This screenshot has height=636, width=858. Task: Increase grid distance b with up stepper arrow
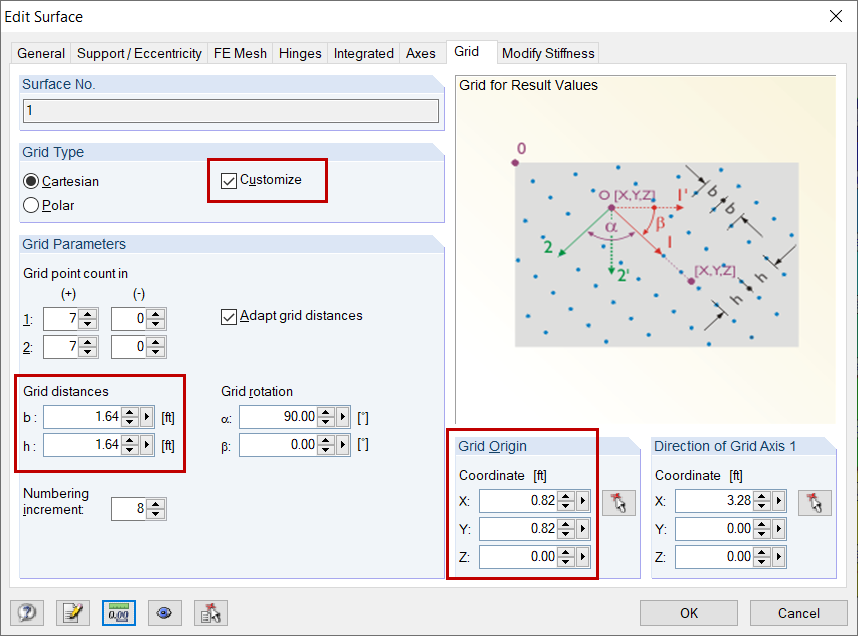[129, 412]
